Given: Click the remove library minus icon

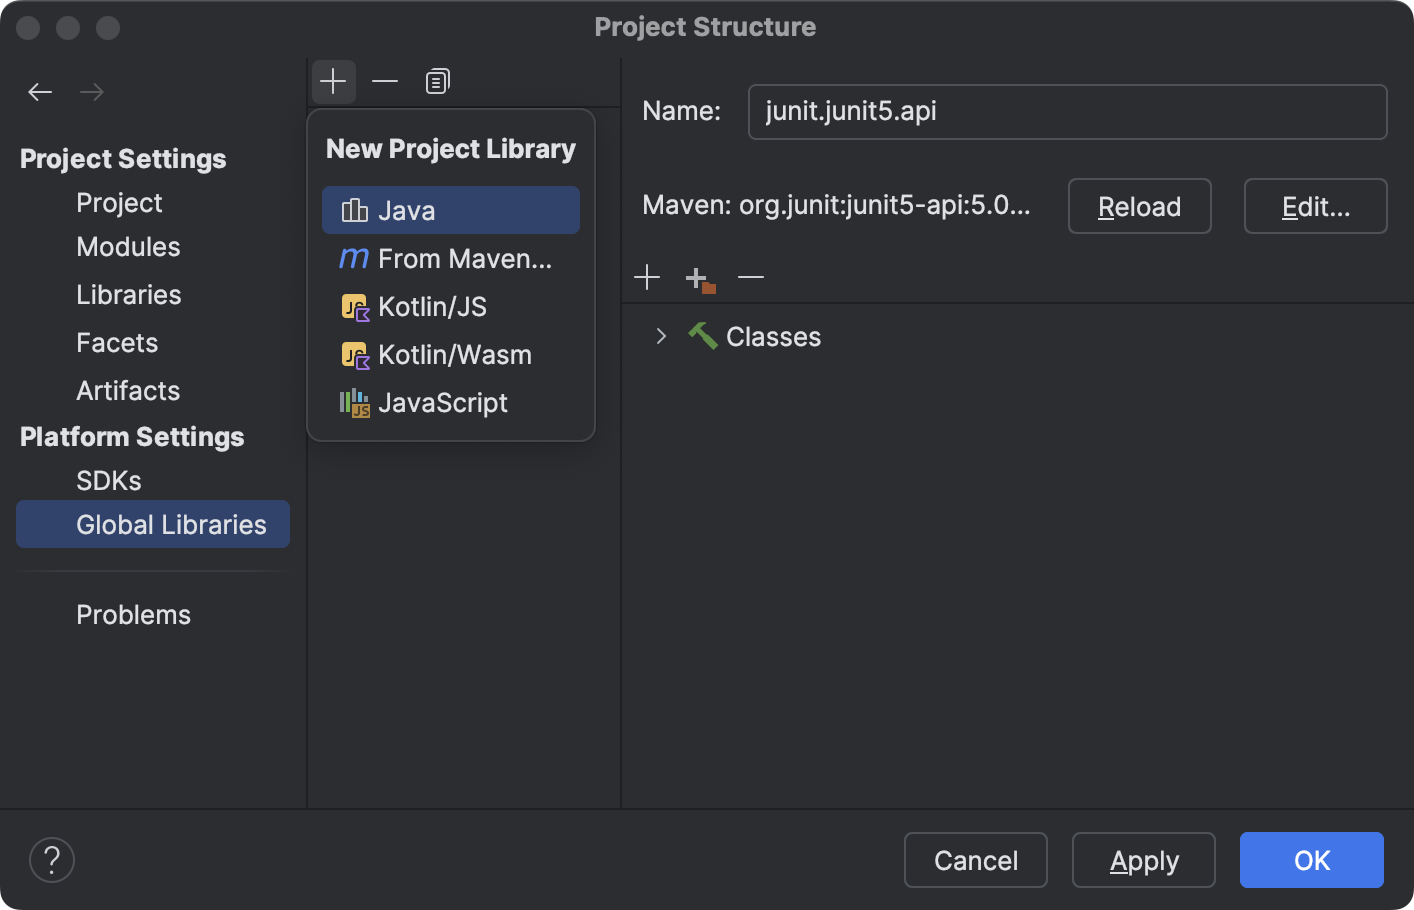Looking at the screenshot, I should (385, 81).
